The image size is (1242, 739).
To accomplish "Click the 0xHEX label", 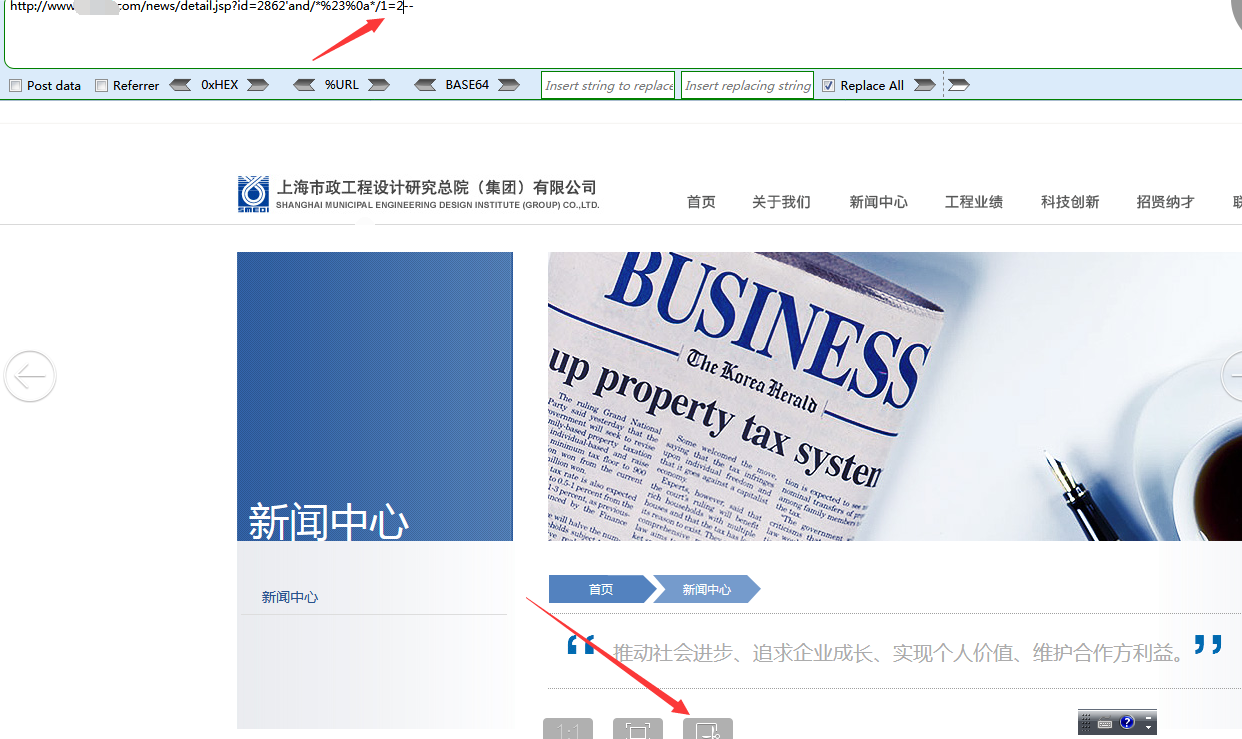I will point(220,85).
